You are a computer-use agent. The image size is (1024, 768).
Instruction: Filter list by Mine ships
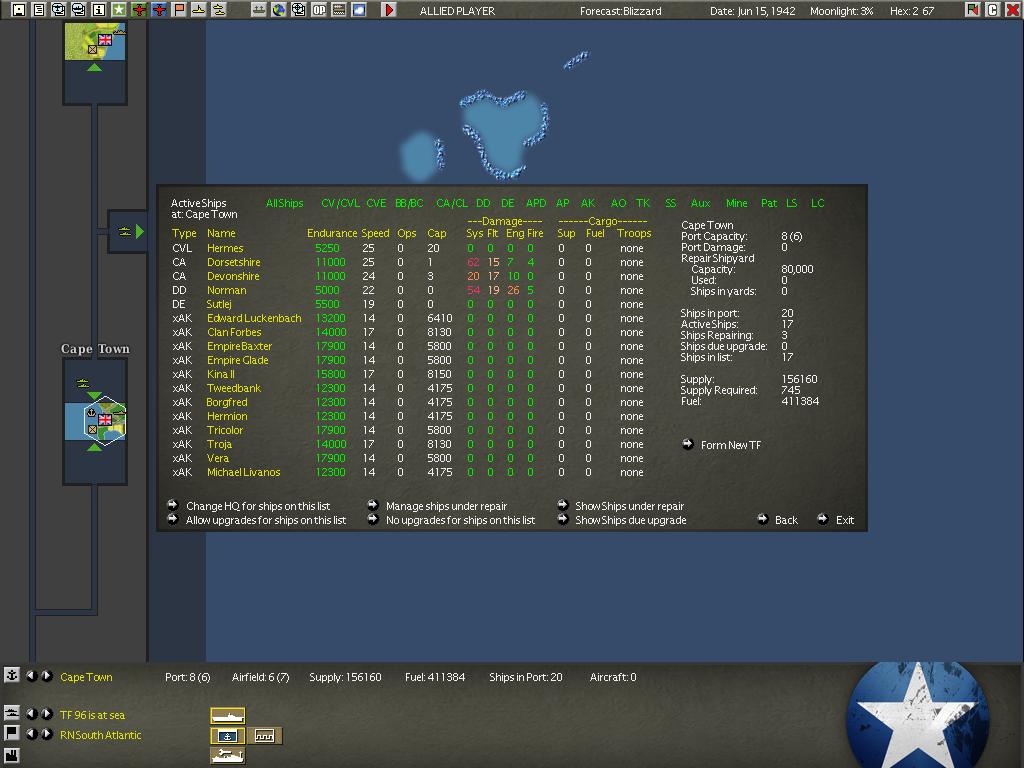[736, 203]
